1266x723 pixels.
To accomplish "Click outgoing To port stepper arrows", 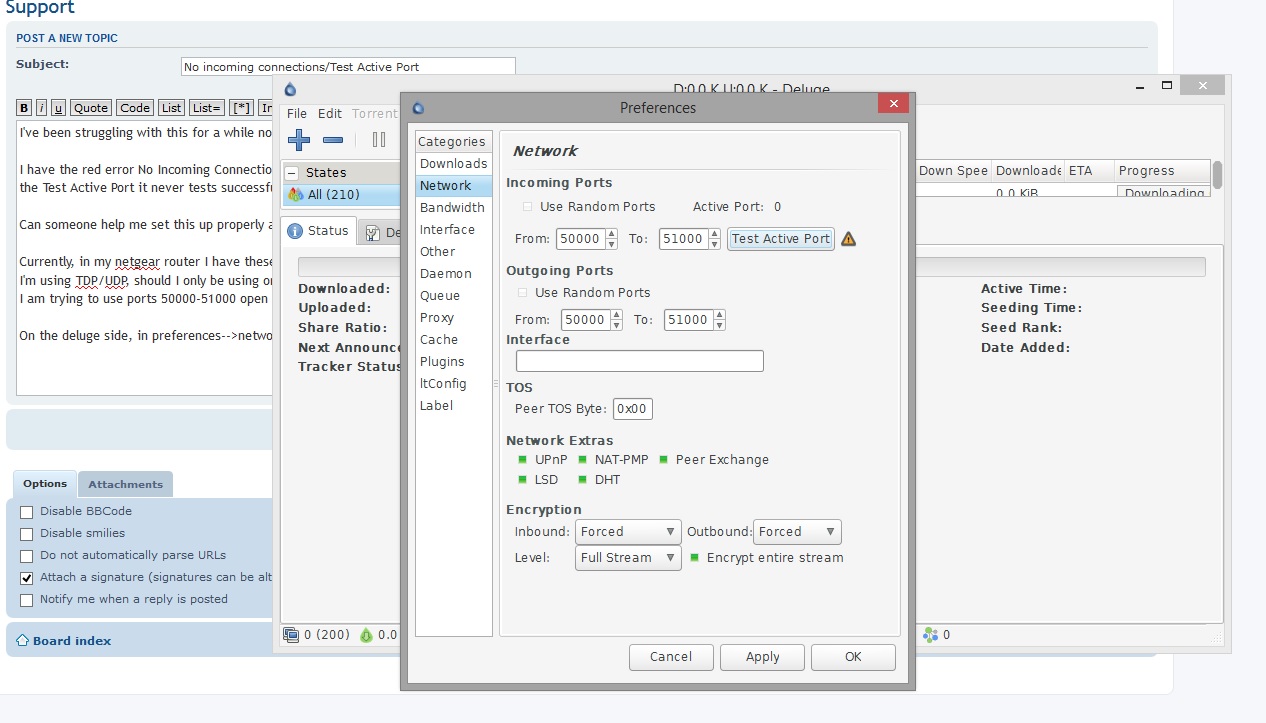I will pyautogui.click(x=719, y=320).
